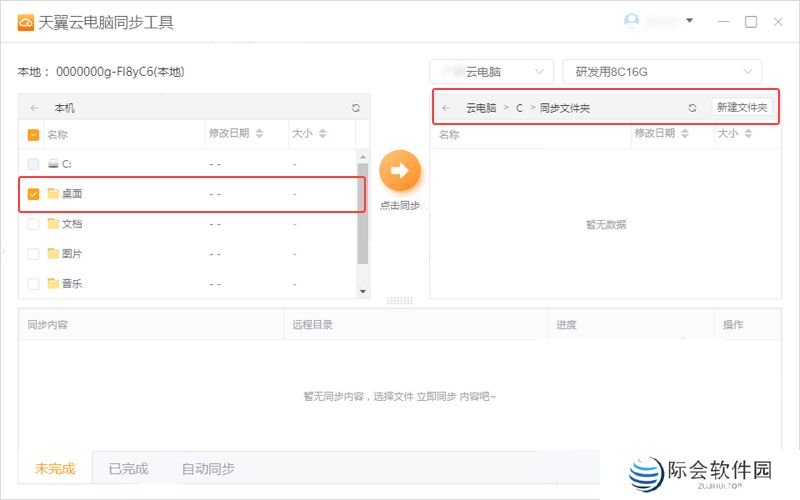The width and height of the screenshot is (800, 500).
Task: Click the 音乐 folder icon
Action: pyautogui.click(x=53, y=283)
